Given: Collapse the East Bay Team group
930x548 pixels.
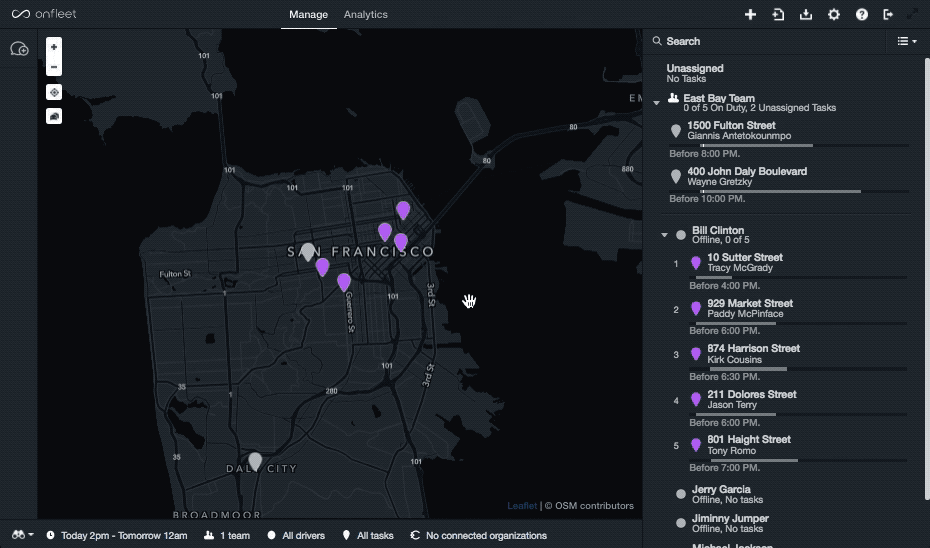Looking at the screenshot, I should (x=657, y=103).
